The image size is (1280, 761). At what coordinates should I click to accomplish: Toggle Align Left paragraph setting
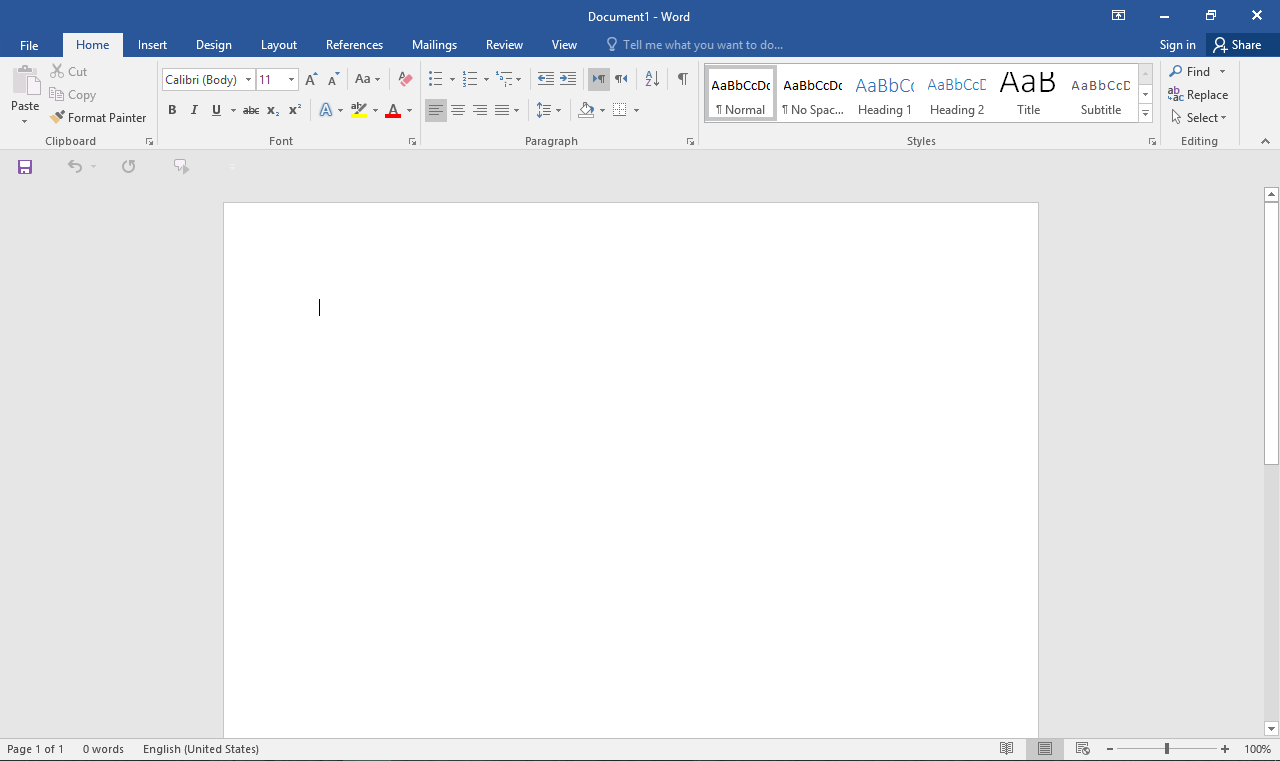tap(436, 110)
